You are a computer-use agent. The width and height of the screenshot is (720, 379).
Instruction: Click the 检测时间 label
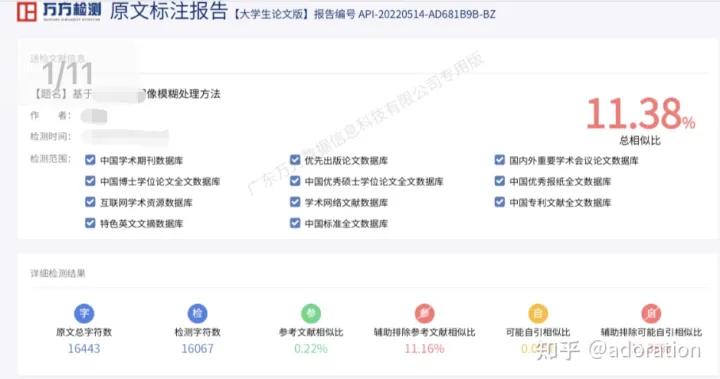point(51,136)
